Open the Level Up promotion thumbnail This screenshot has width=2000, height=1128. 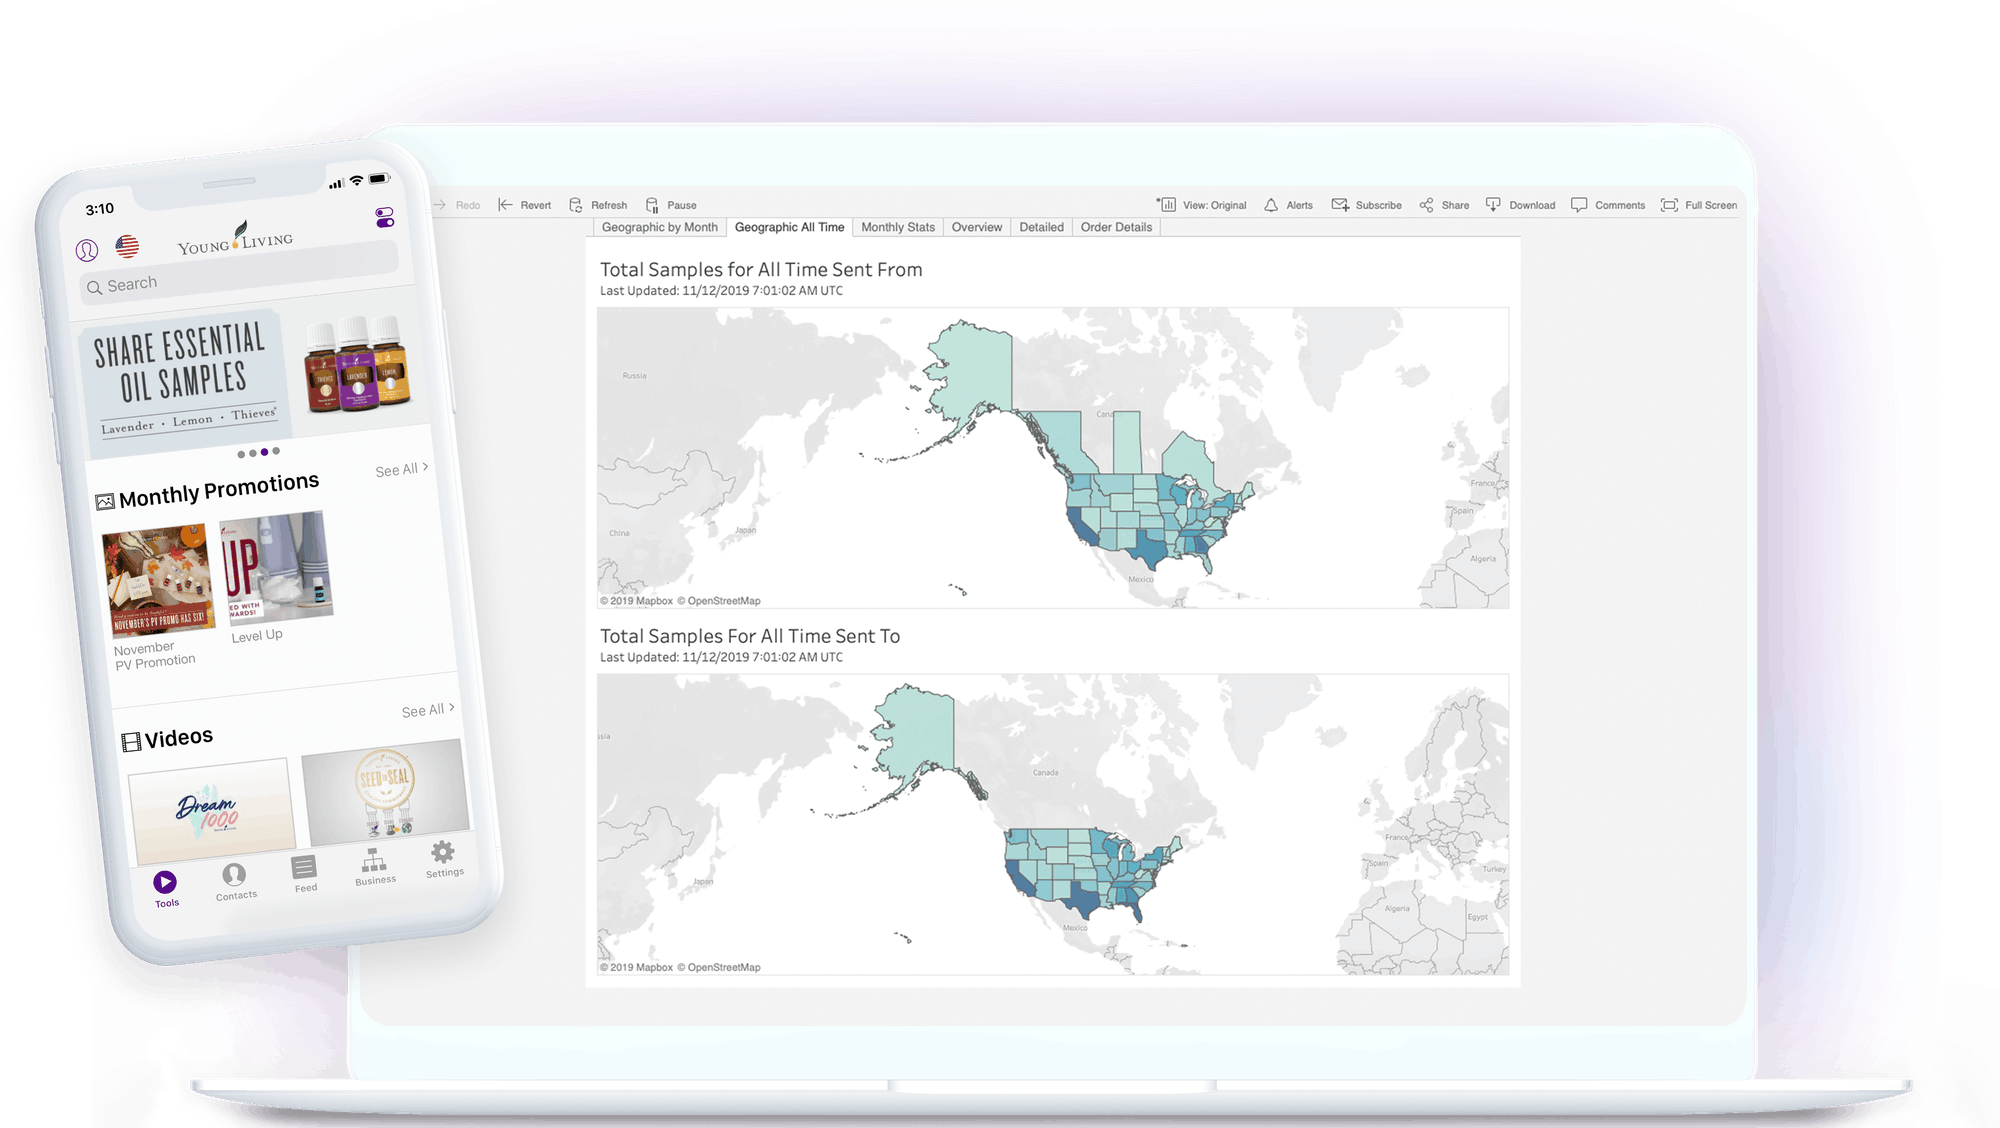276,566
